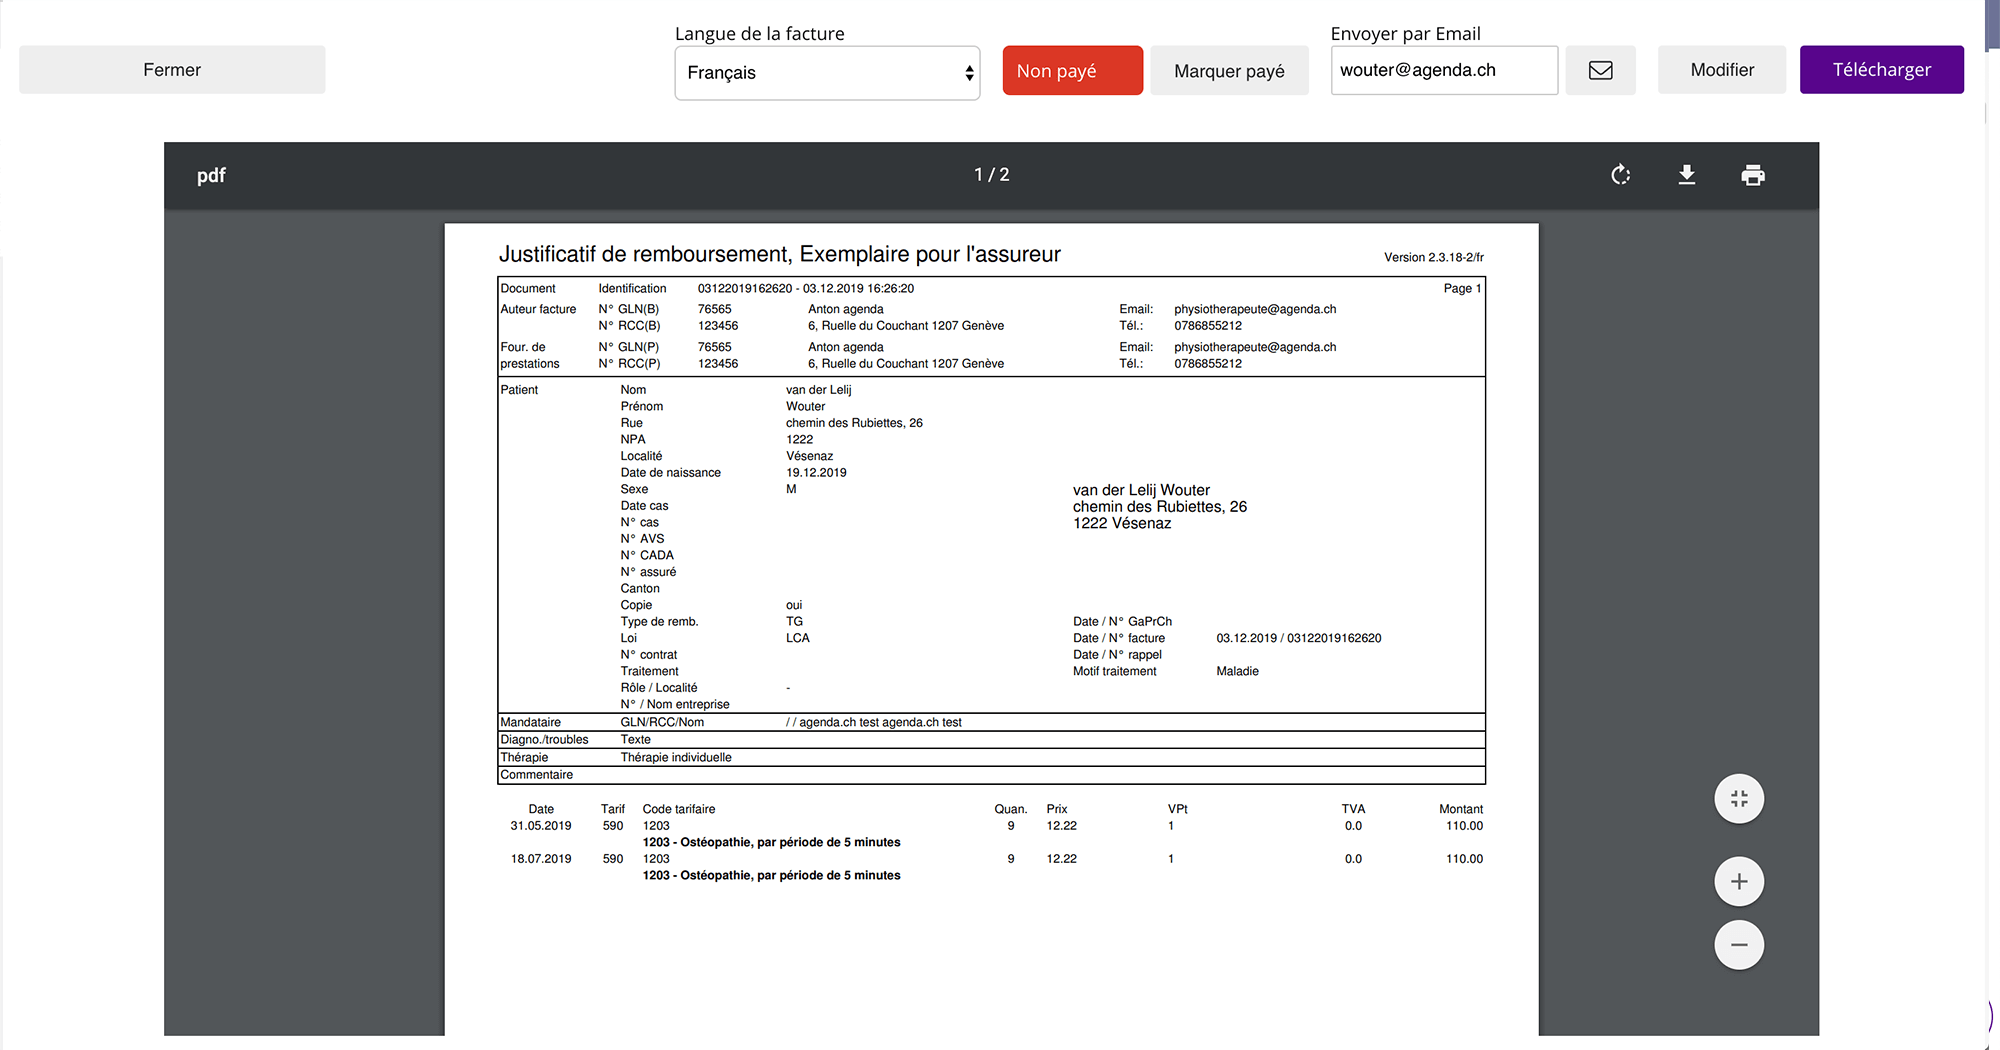
Task: Mark invoice as paid with Marquer payé
Action: (x=1229, y=71)
